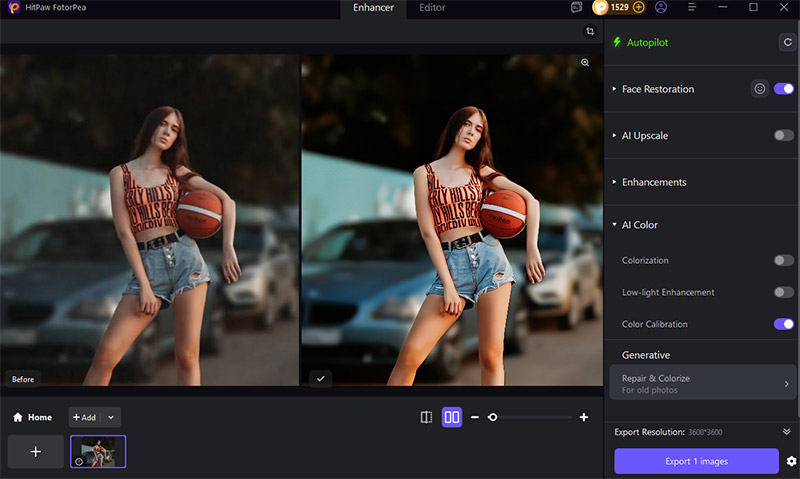Click the zoom slider handle
800x479 pixels.
click(492, 417)
